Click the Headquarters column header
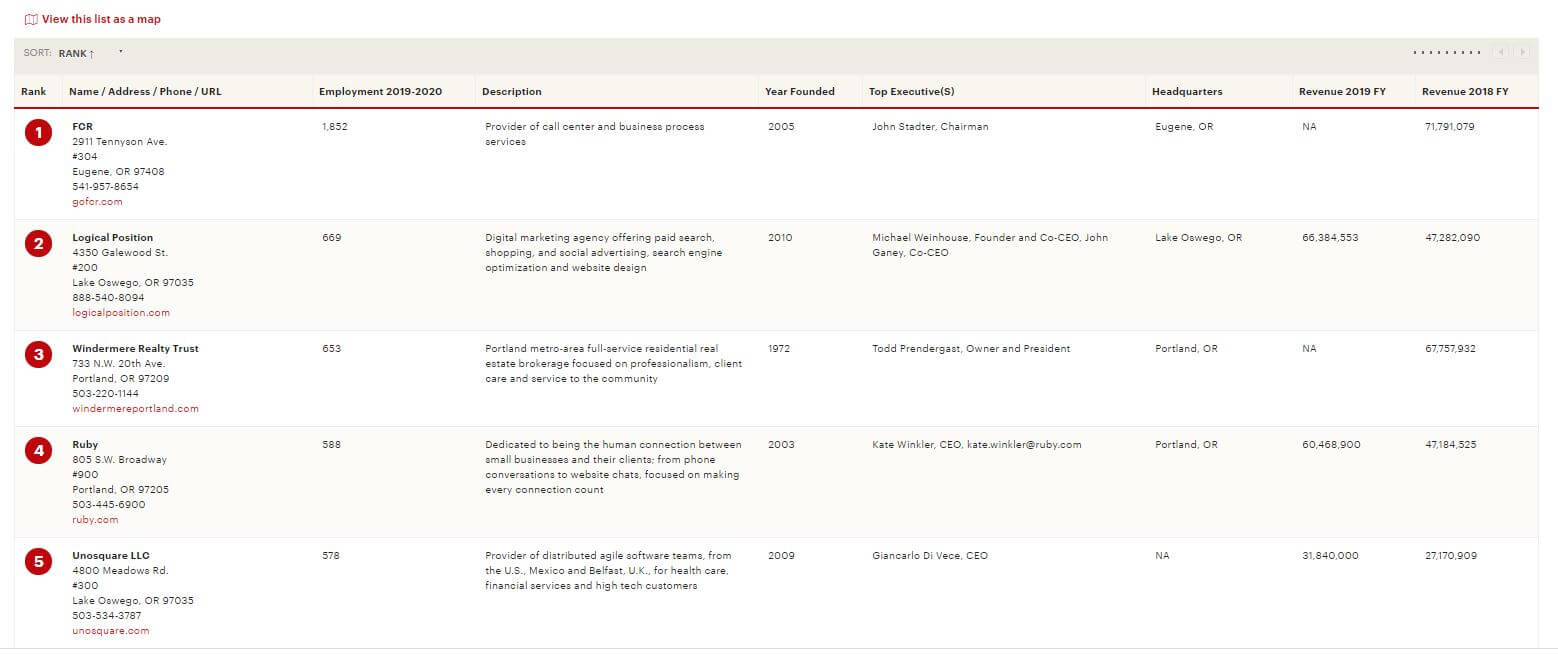1558x655 pixels. pos(1187,92)
